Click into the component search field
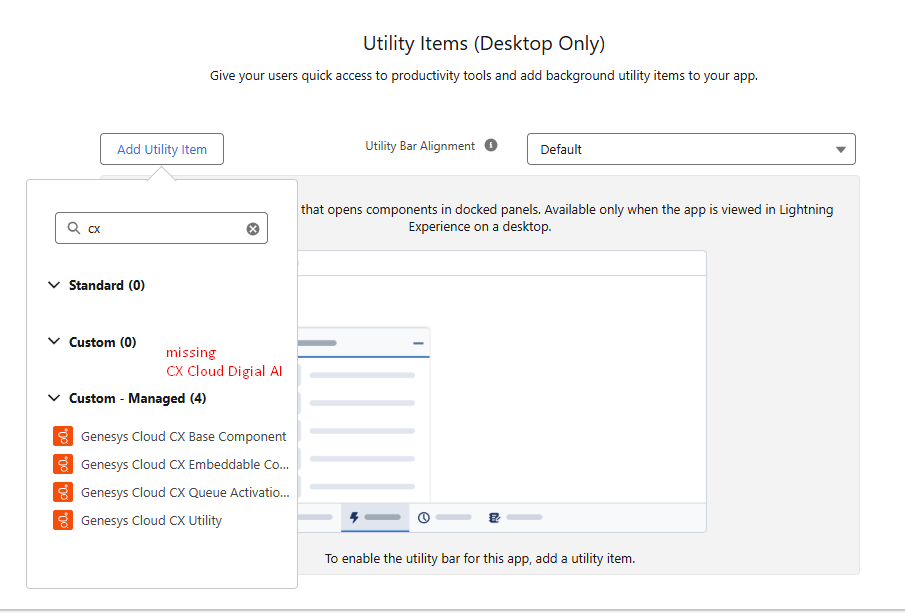This screenshot has height=613, width=905. point(162,228)
